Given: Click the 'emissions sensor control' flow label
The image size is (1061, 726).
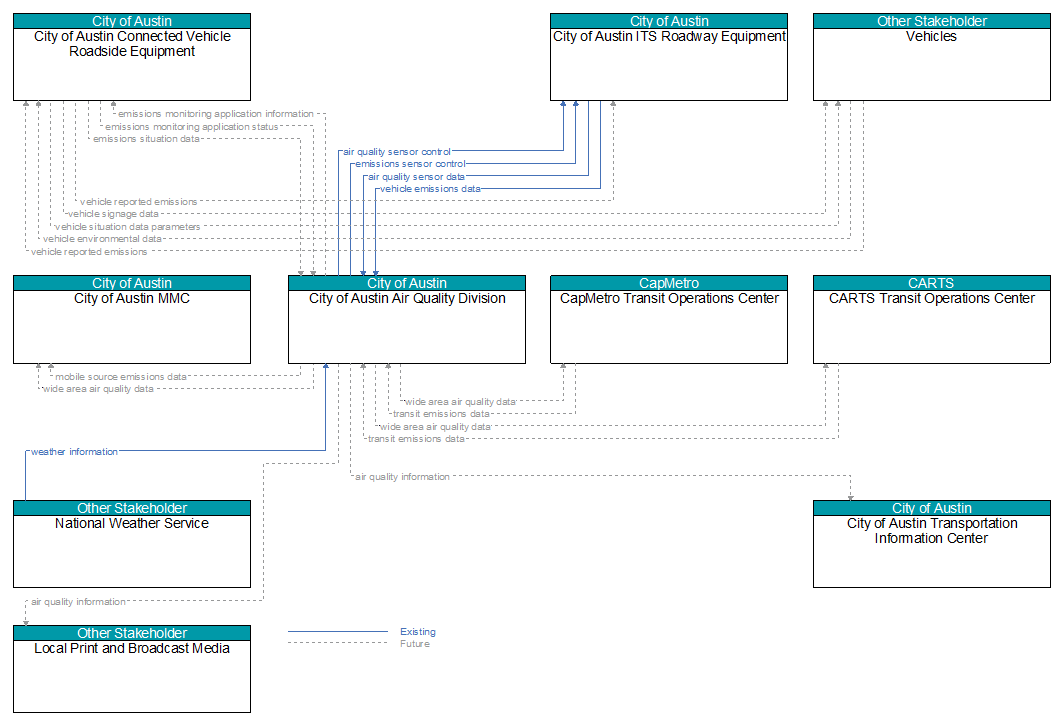Looking at the screenshot, I should [x=411, y=164].
